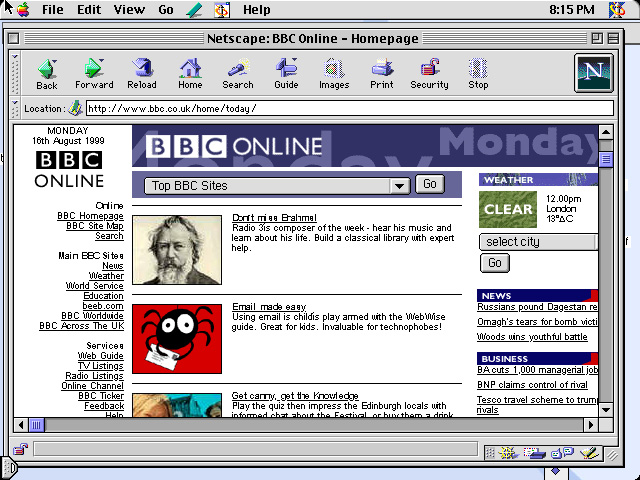Image resolution: width=640 pixels, height=480 pixels.
Task: Open the Don't miss Brahms headline link
Action: [274, 218]
